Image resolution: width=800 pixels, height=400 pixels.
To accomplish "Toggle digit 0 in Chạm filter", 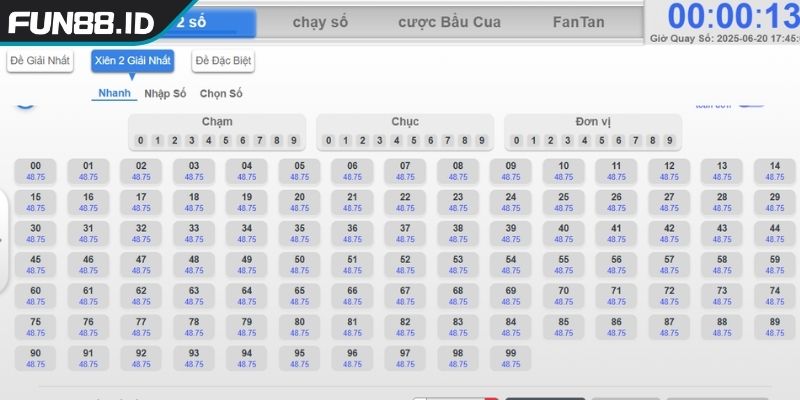I will (141, 141).
